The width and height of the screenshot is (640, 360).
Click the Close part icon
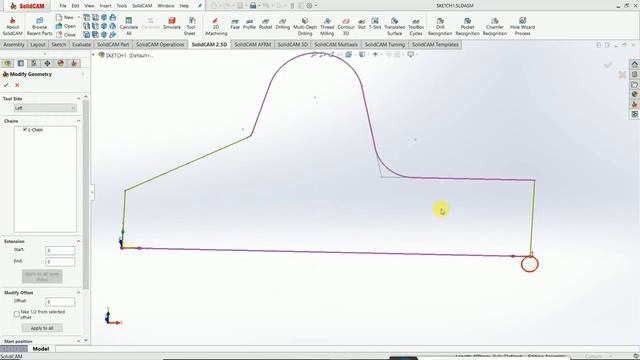66,35
